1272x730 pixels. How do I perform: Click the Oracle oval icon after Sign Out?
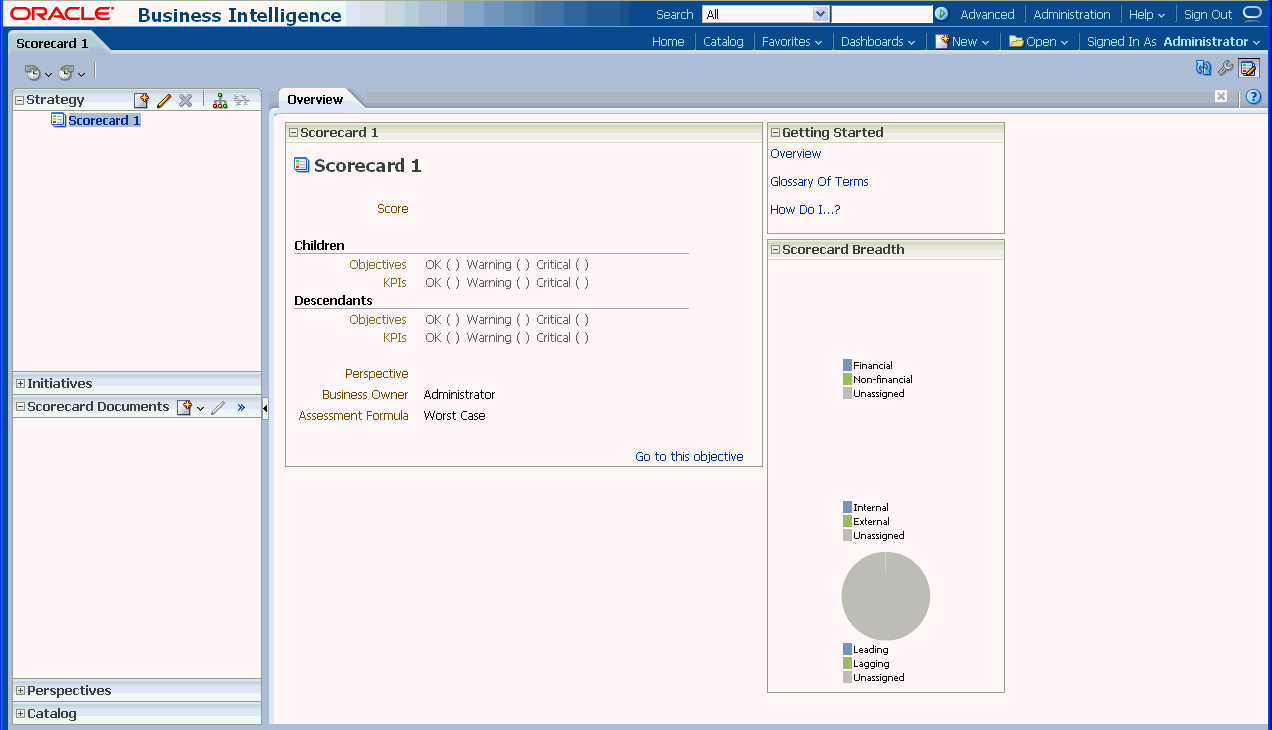1252,13
